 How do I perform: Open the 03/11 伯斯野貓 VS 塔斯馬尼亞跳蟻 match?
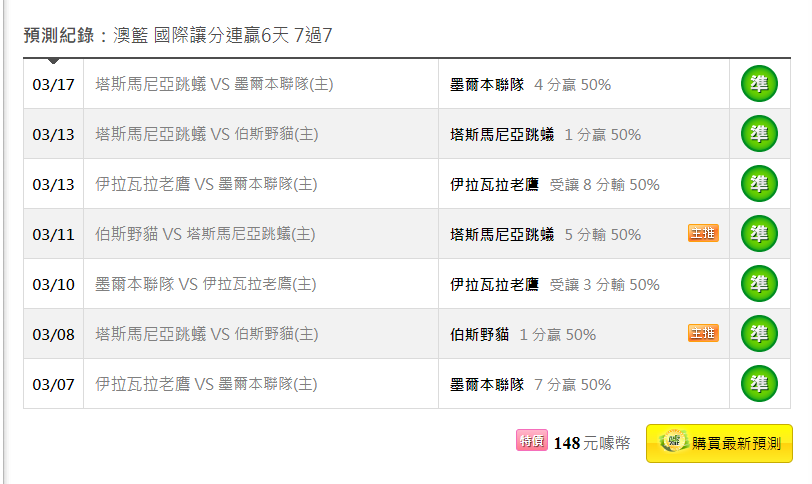coord(205,234)
